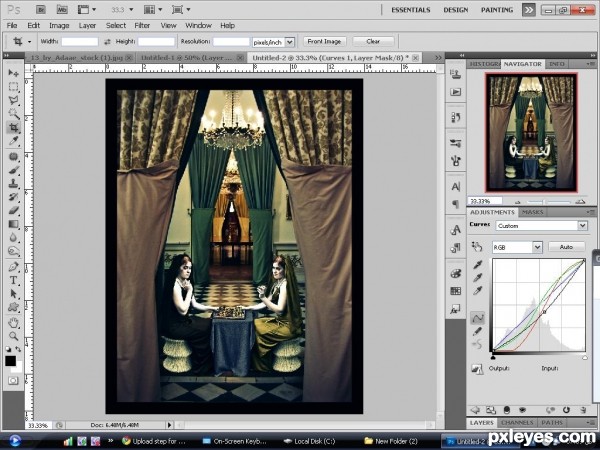Image resolution: width=600 pixels, height=450 pixels.
Task: Open the Crop tool preset picker arrow
Action: 29,42
